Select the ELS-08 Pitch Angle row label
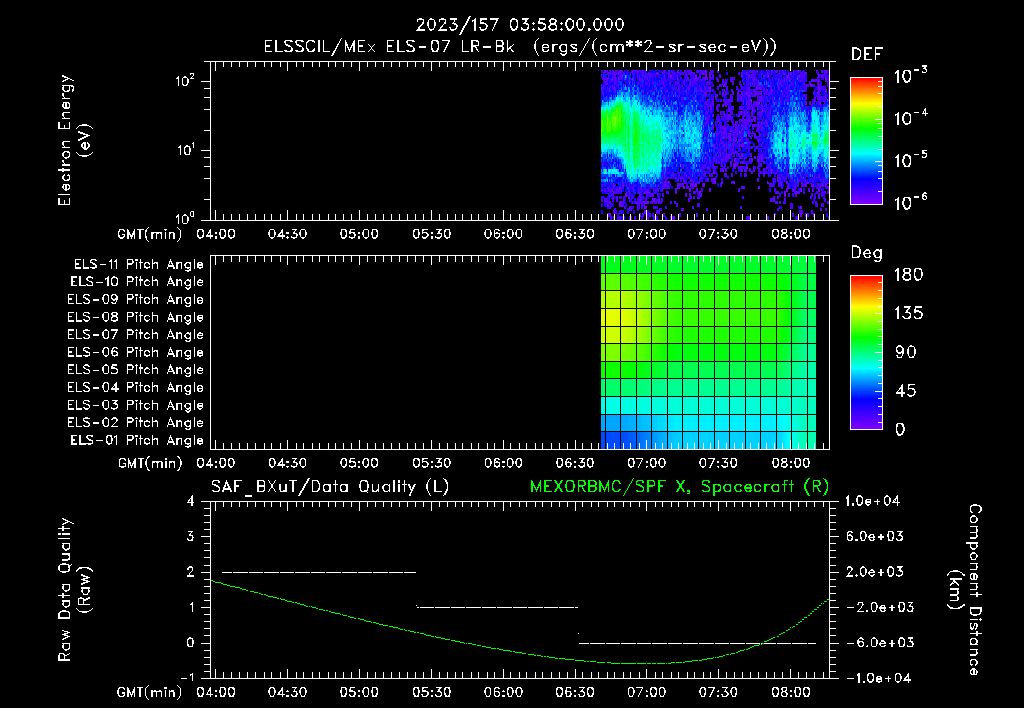The image size is (1024, 708). point(136,317)
